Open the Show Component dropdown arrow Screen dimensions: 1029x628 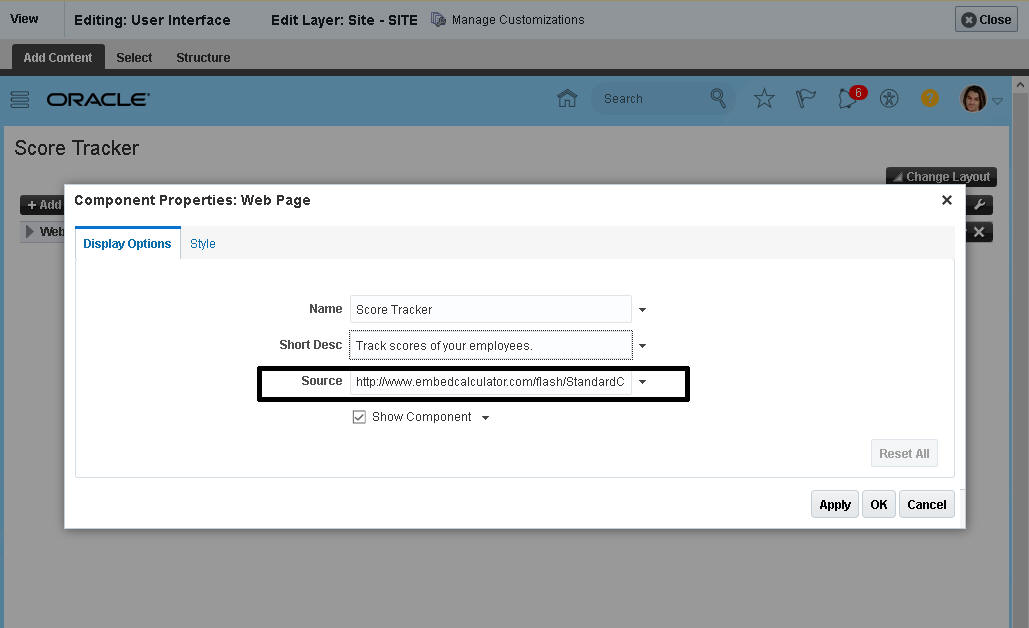click(x=486, y=417)
